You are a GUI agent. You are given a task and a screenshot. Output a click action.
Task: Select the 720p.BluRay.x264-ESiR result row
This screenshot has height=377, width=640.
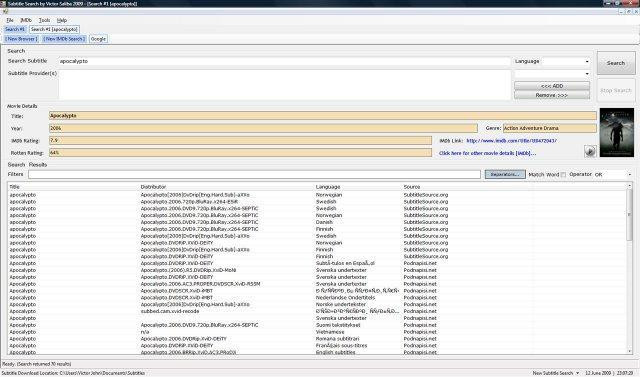click(x=317, y=202)
